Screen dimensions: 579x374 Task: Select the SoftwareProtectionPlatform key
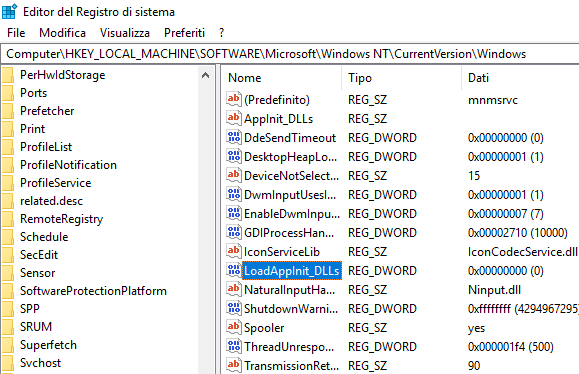93,291
